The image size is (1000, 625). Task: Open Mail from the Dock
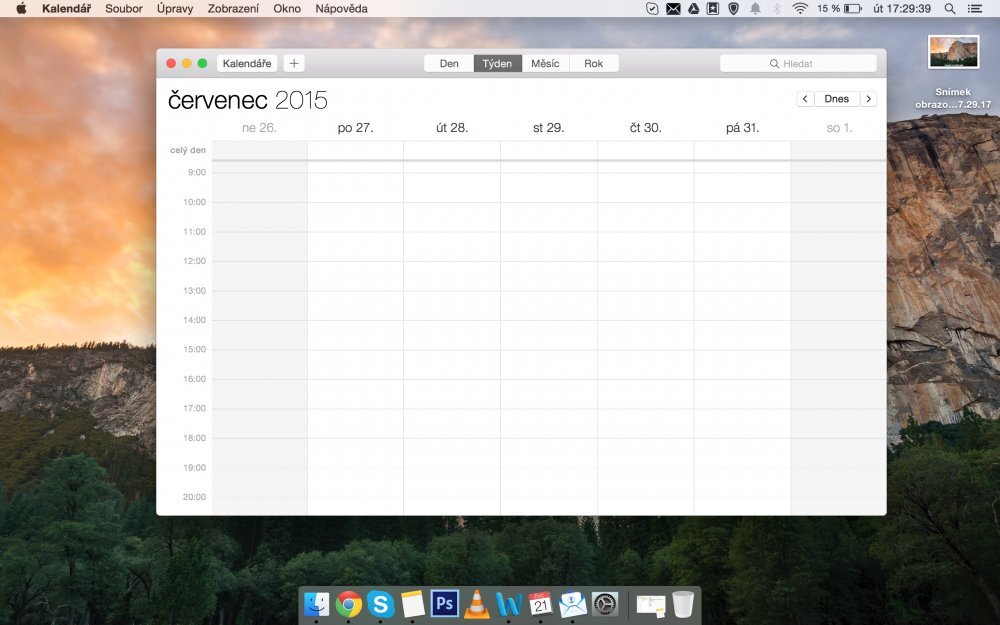573,604
